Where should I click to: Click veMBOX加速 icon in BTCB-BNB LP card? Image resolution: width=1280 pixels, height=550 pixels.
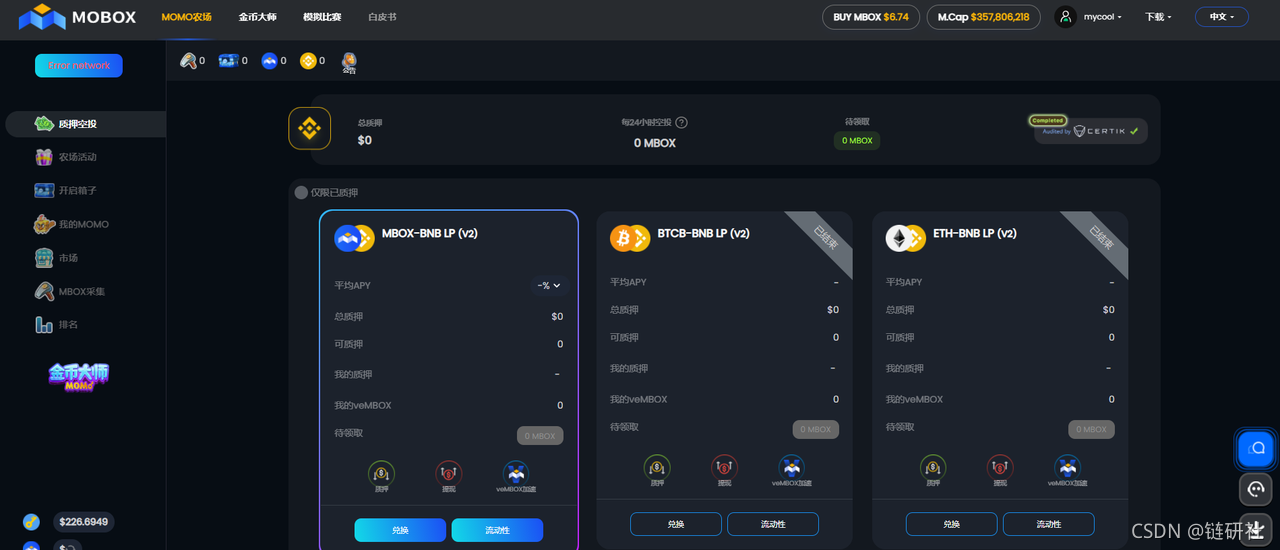791,470
